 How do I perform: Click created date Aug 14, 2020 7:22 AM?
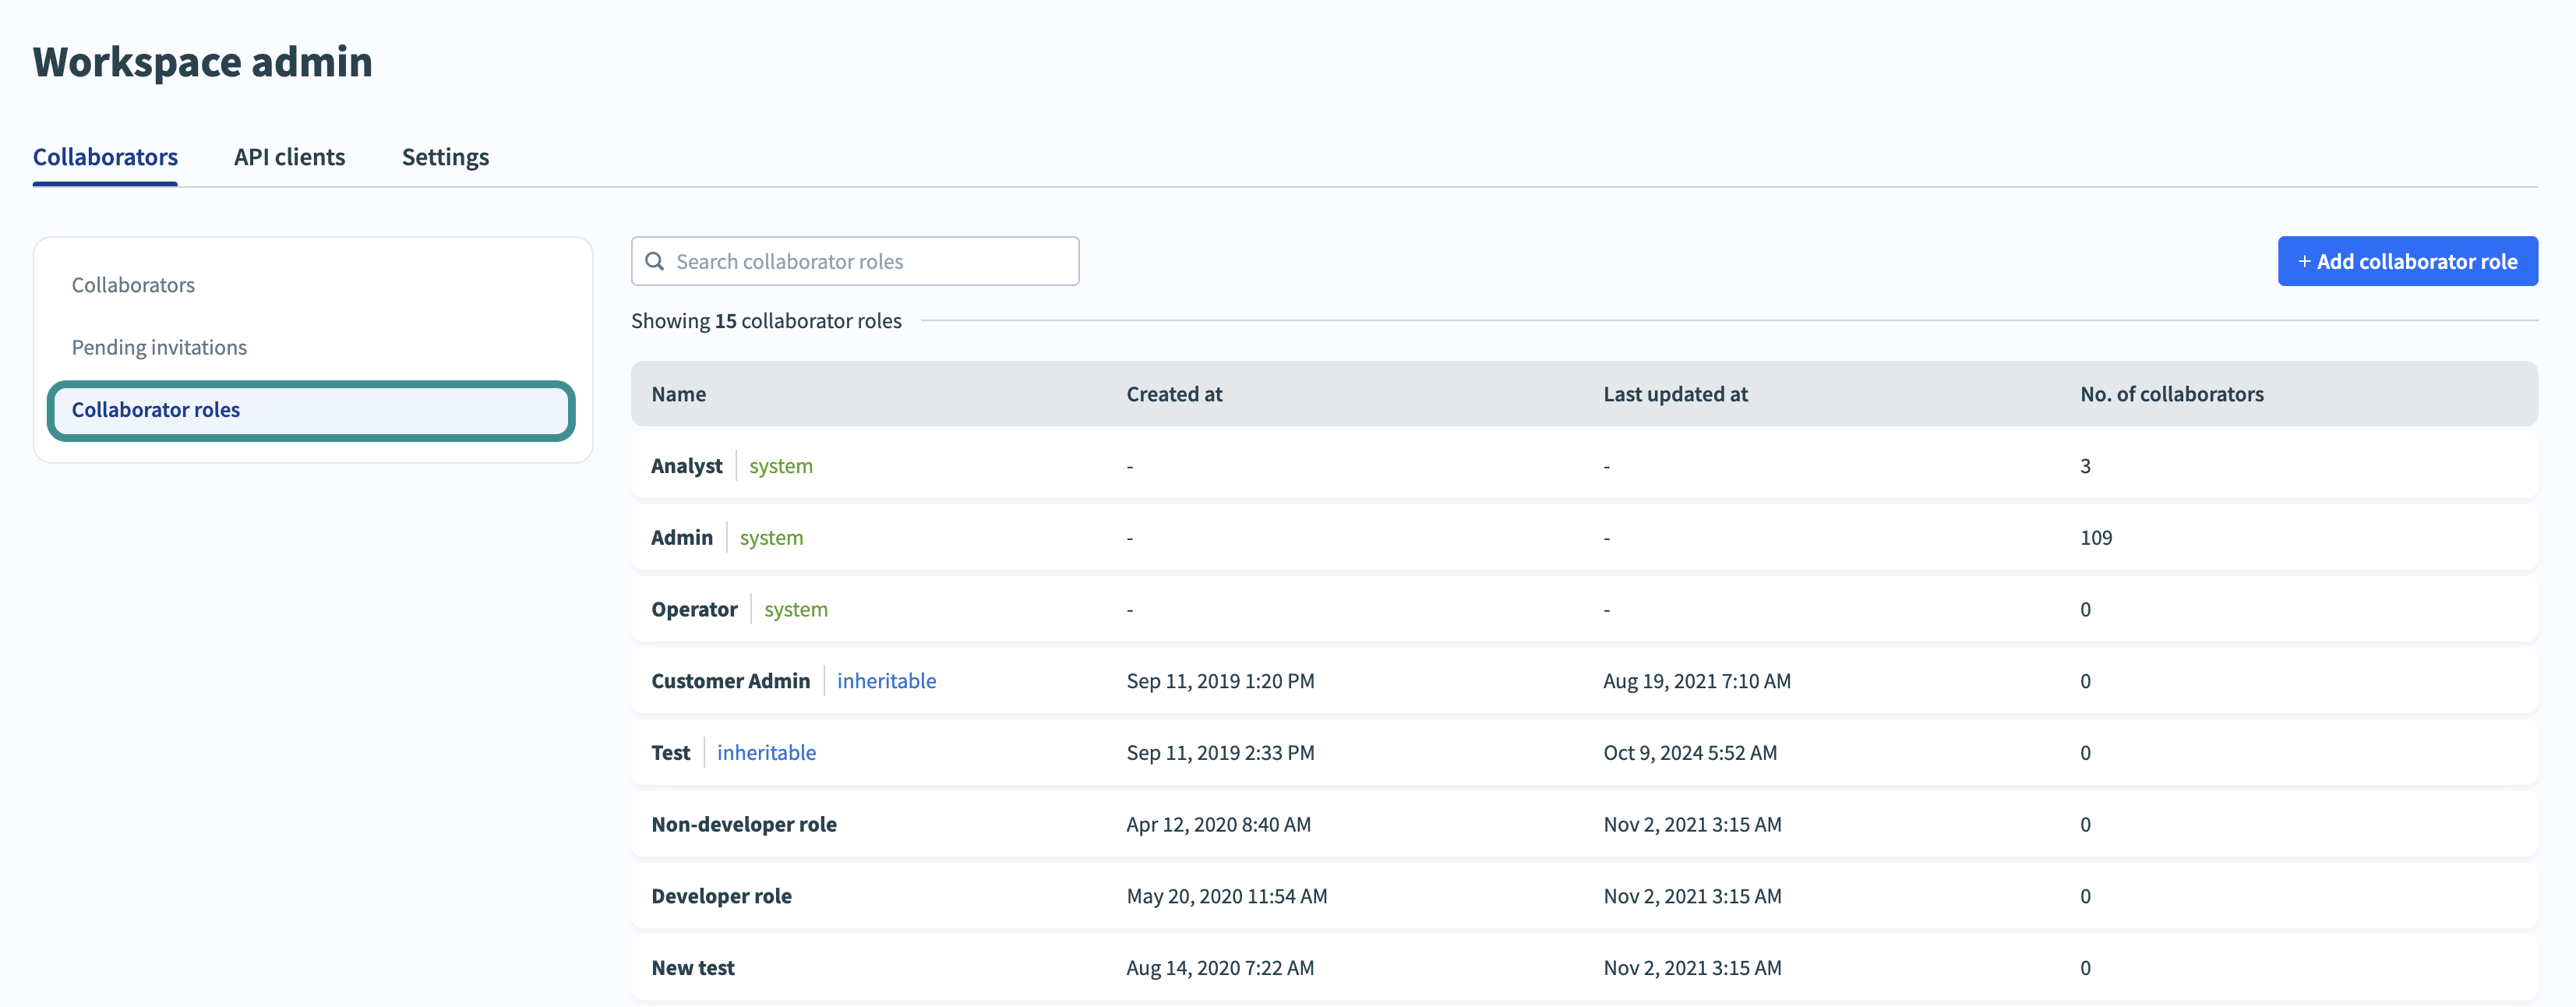pyautogui.click(x=1220, y=968)
